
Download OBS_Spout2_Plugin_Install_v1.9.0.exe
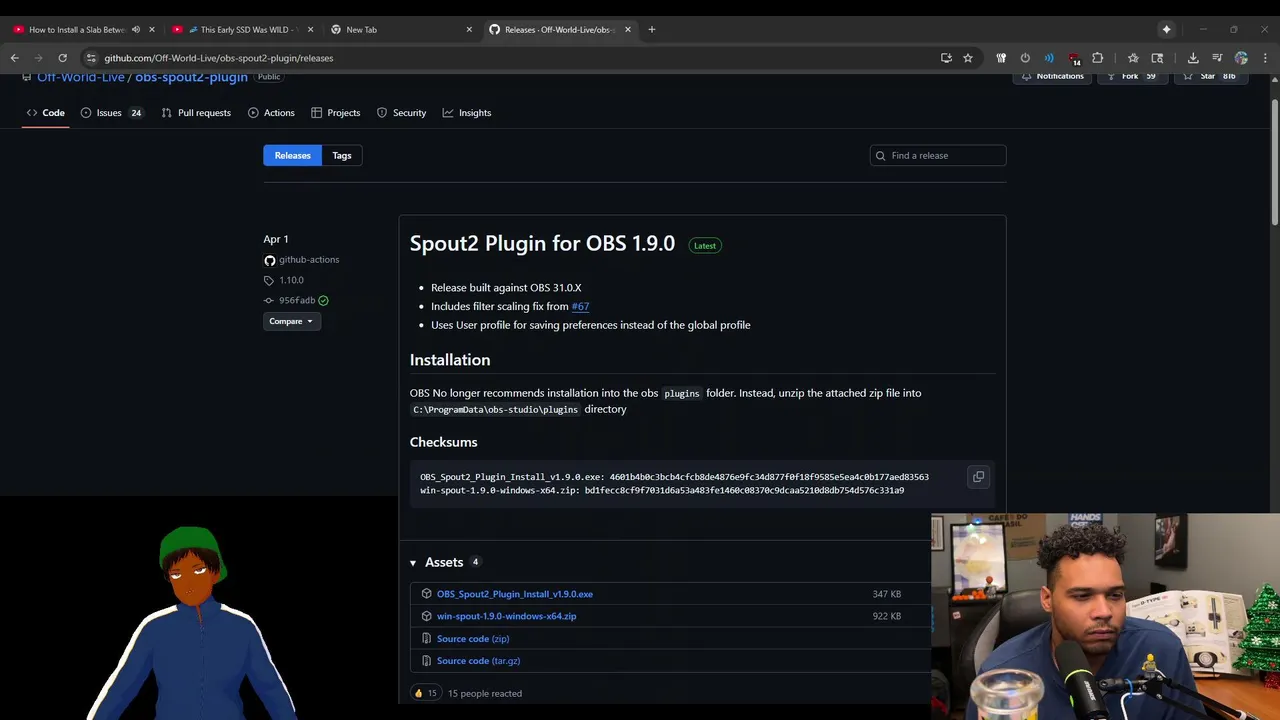(x=515, y=594)
